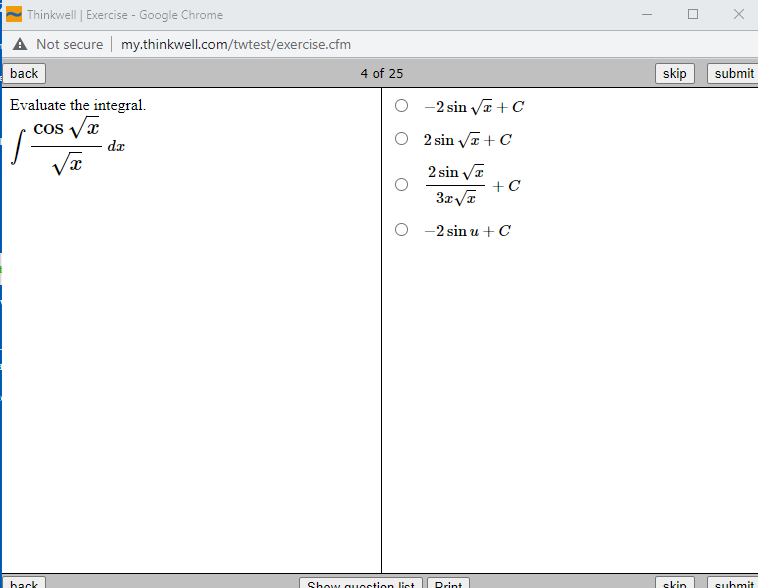
Task: Click the '4 of 25' question counter
Action: click(x=381, y=74)
